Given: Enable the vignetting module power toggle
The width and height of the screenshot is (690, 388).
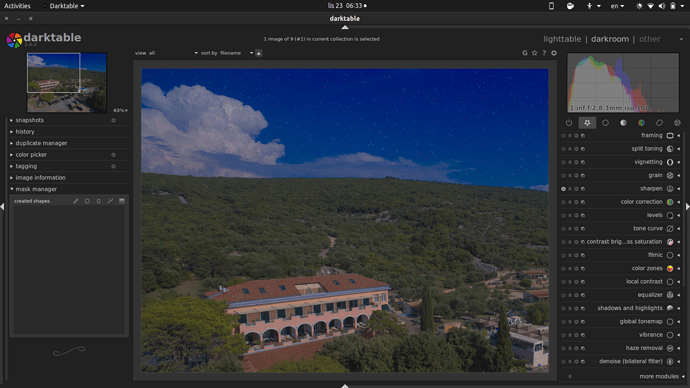Looking at the screenshot, I should coord(563,162).
